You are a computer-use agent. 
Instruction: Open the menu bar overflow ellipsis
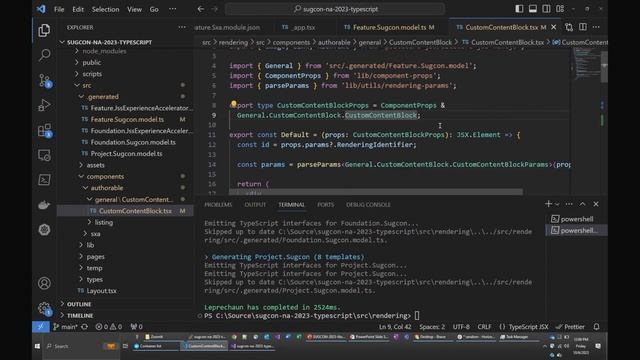pyautogui.click(x=173, y=9)
